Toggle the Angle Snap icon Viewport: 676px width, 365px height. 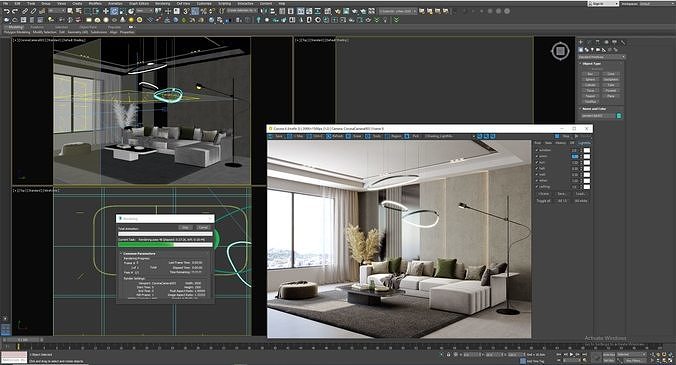click(x=195, y=11)
